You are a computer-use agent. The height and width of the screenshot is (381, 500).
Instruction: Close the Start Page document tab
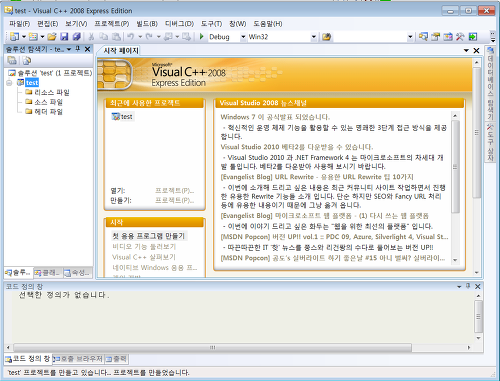[476, 51]
